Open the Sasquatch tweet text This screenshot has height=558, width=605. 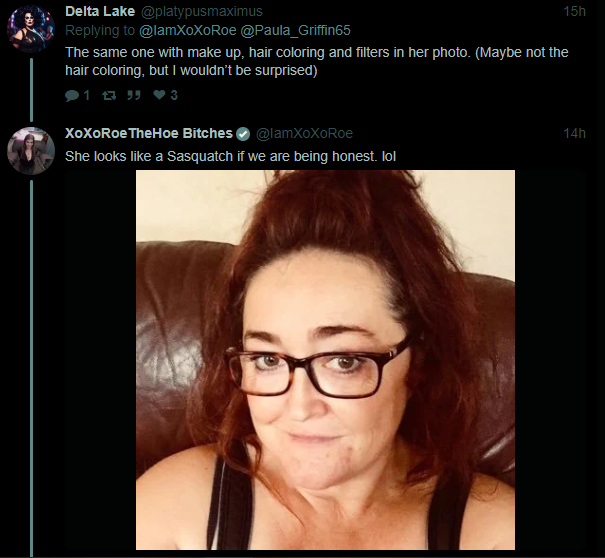(x=230, y=156)
